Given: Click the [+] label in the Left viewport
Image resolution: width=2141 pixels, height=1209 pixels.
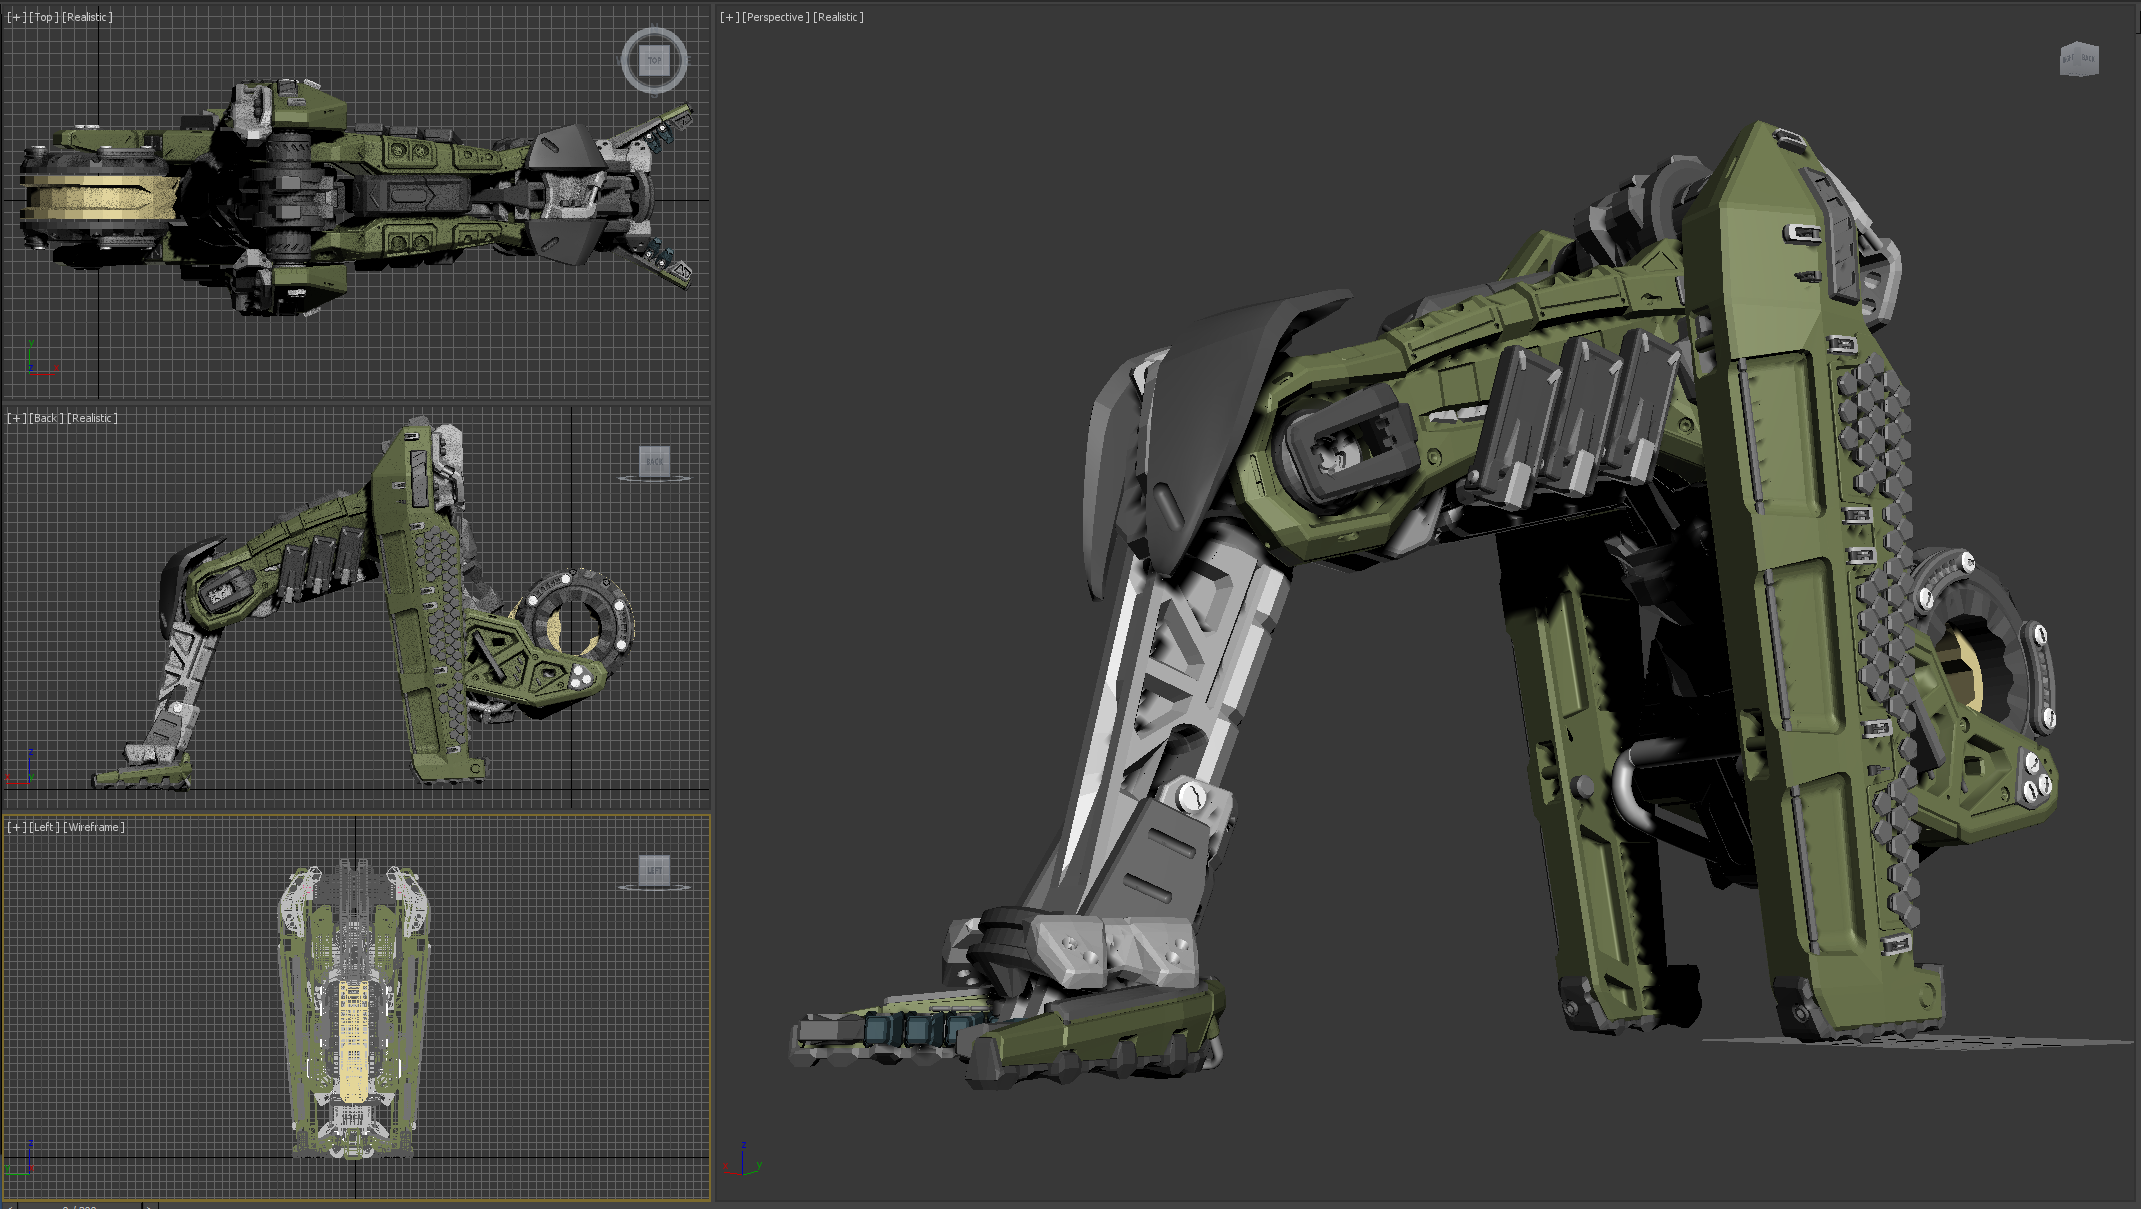Looking at the screenshot, I should (x=16, y=827).
